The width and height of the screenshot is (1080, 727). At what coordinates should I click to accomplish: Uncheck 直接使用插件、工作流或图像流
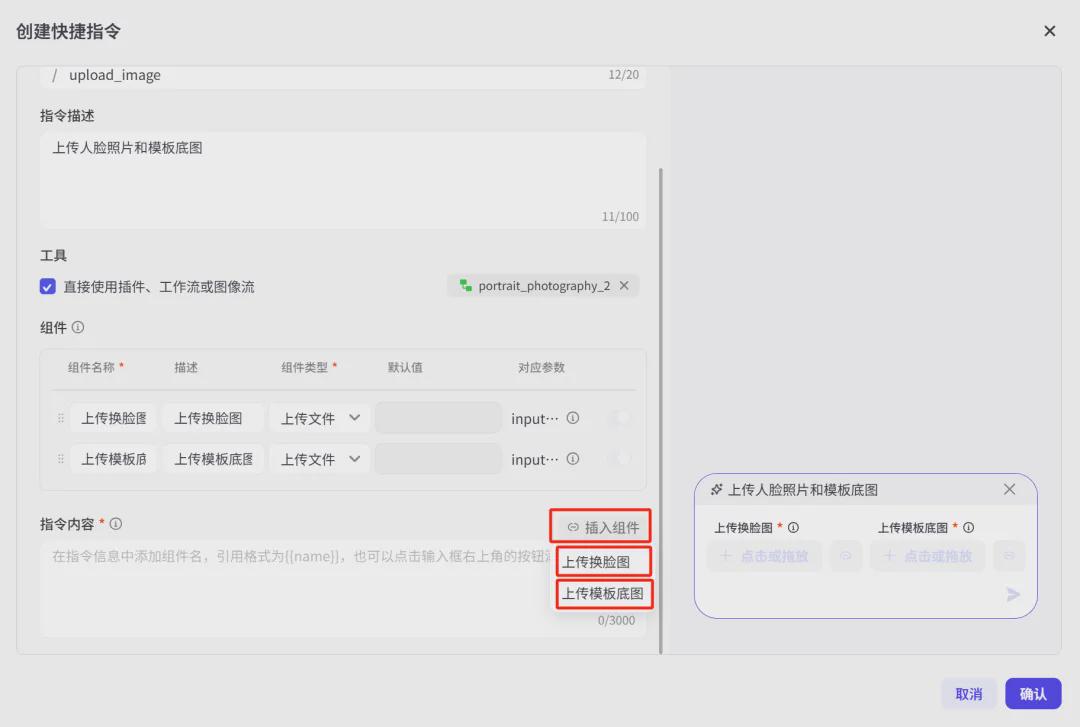[47, 286]
